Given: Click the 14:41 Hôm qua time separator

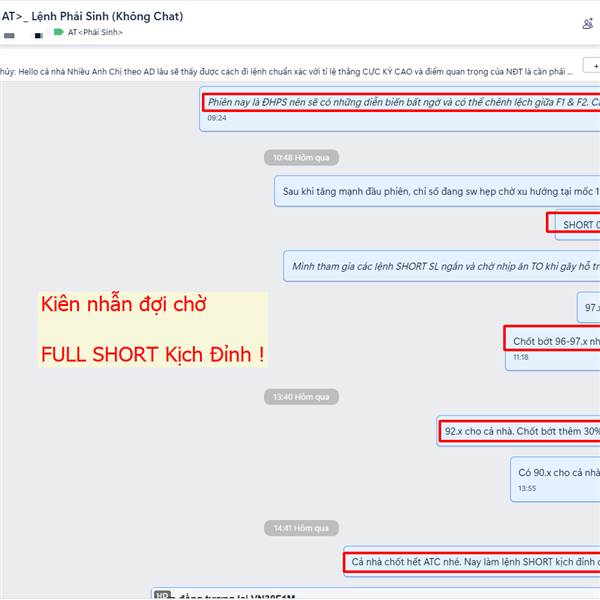Looking at the screenshot, I should point(301,528).
